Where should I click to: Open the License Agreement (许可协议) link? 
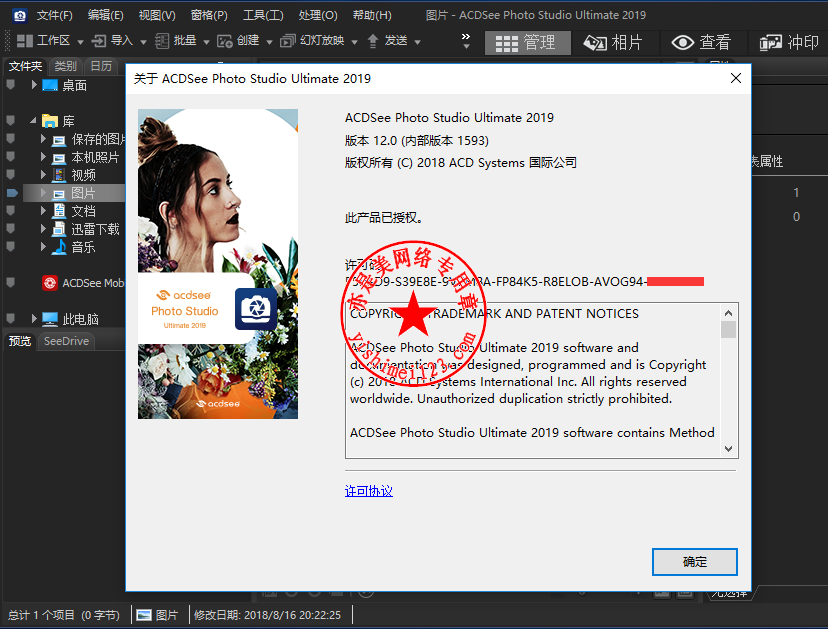369,491
